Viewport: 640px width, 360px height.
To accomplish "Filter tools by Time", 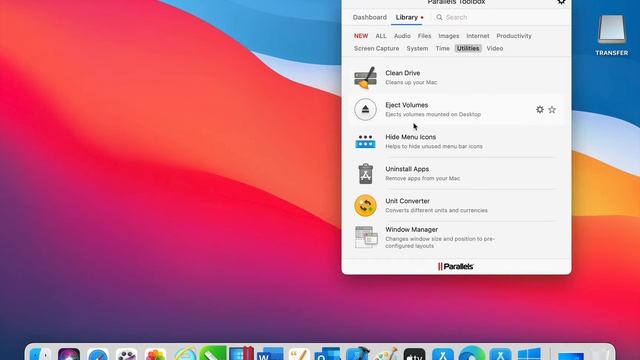I will pos(442,48).
